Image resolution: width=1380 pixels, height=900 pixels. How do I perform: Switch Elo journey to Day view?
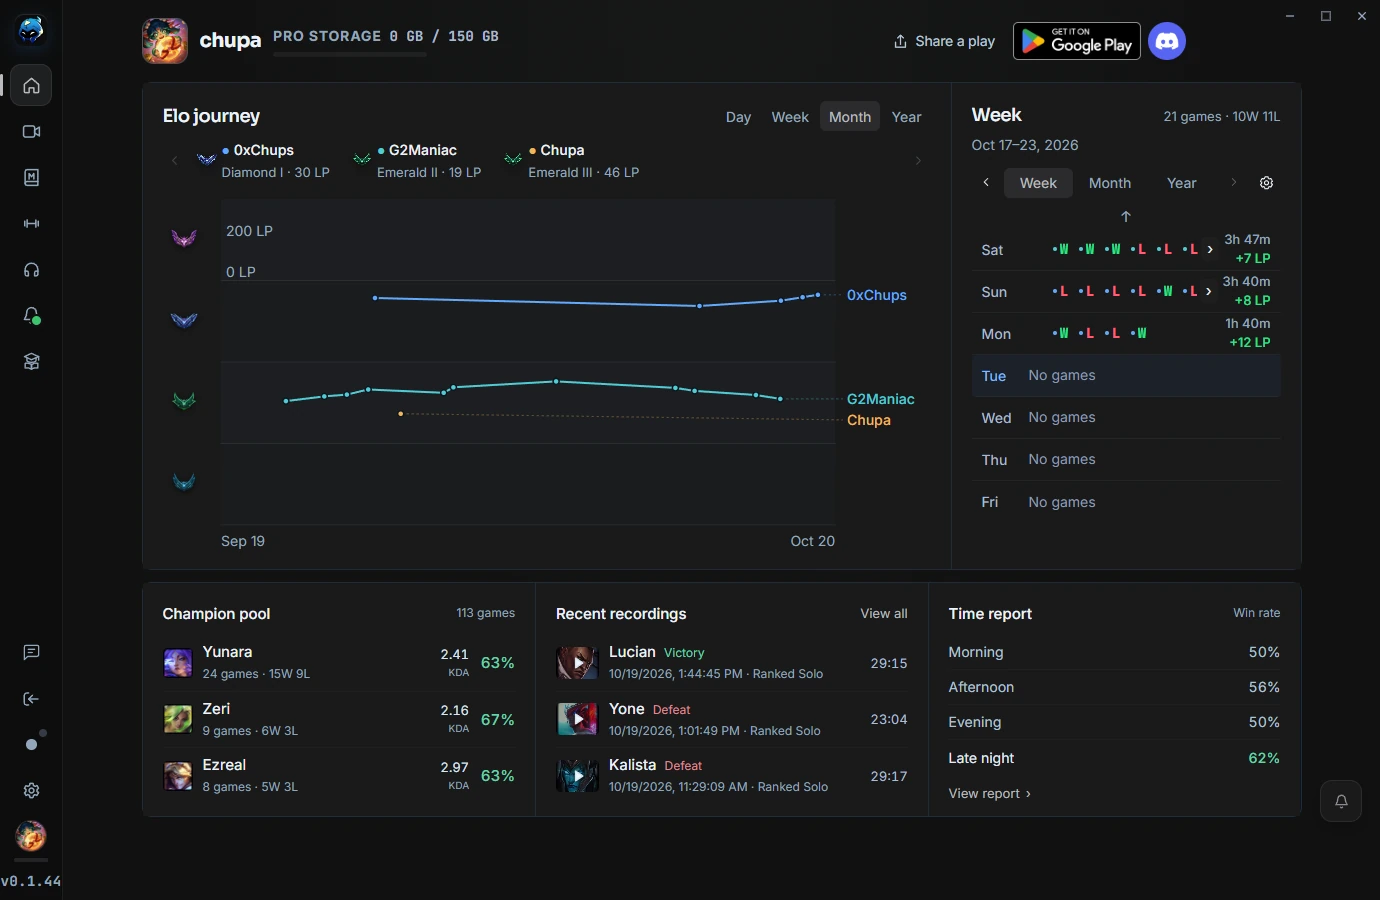point(738,117)
